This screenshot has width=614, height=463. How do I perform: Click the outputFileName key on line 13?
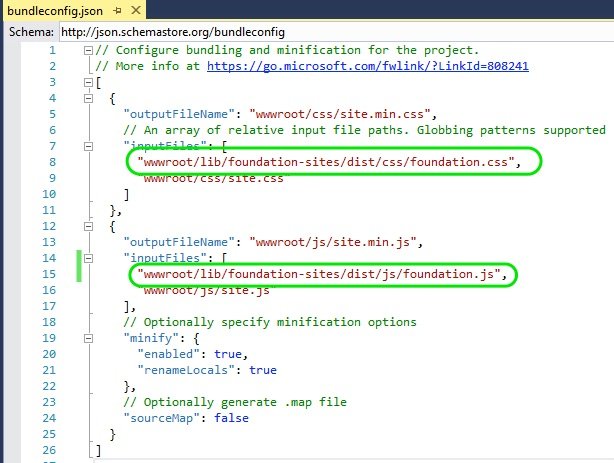(179, 242)
